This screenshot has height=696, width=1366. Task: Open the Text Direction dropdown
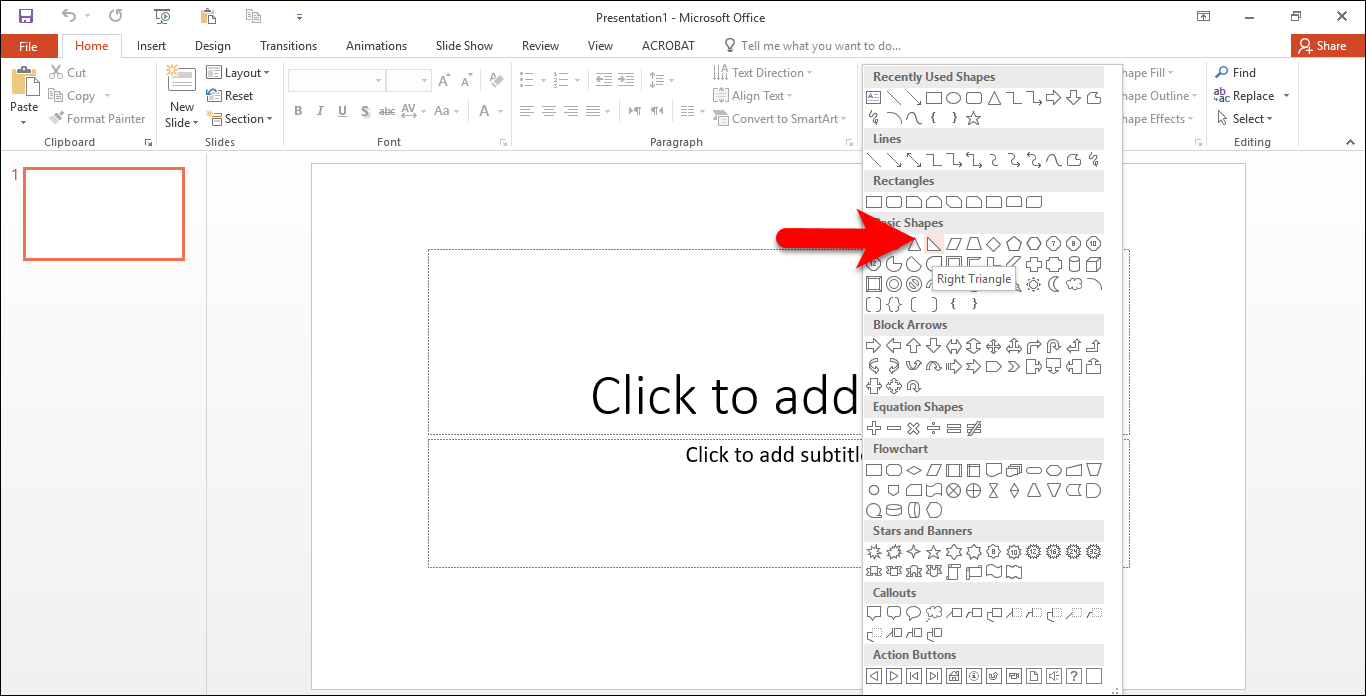pyautogui.click(x=763, y=73)
